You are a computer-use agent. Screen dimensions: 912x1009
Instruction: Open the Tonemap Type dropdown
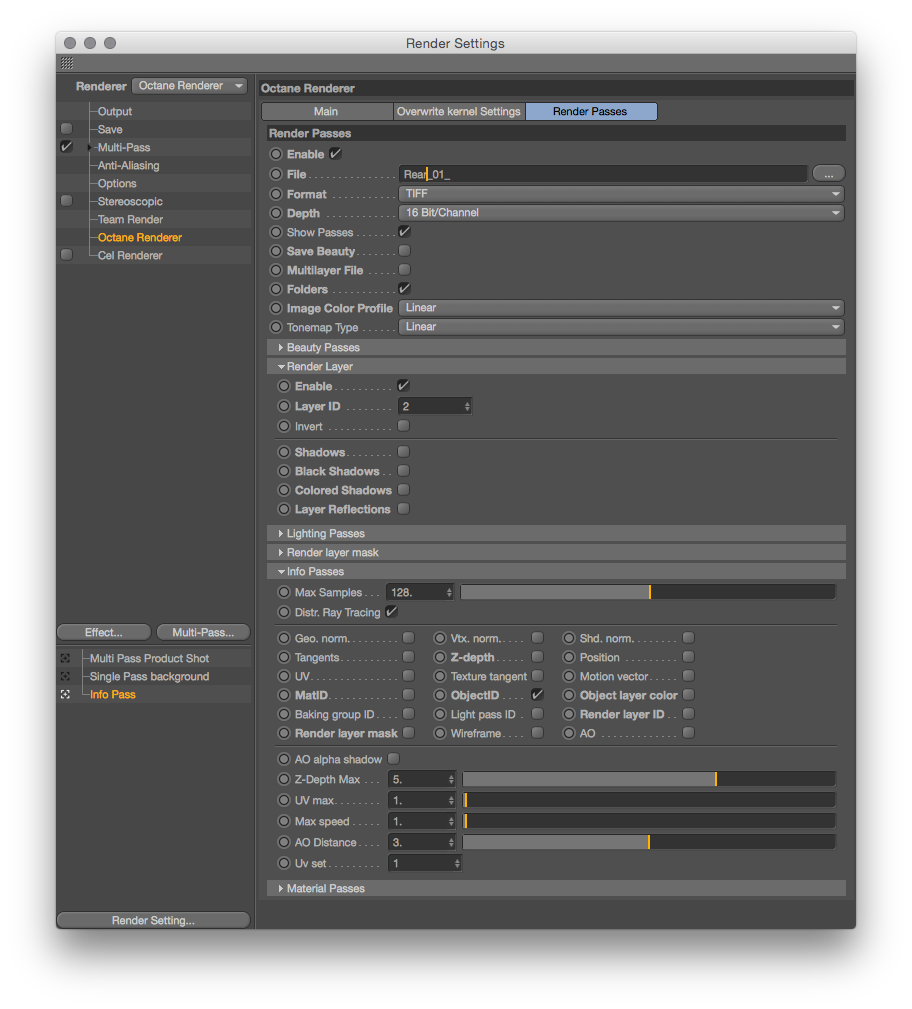[621, 327]
